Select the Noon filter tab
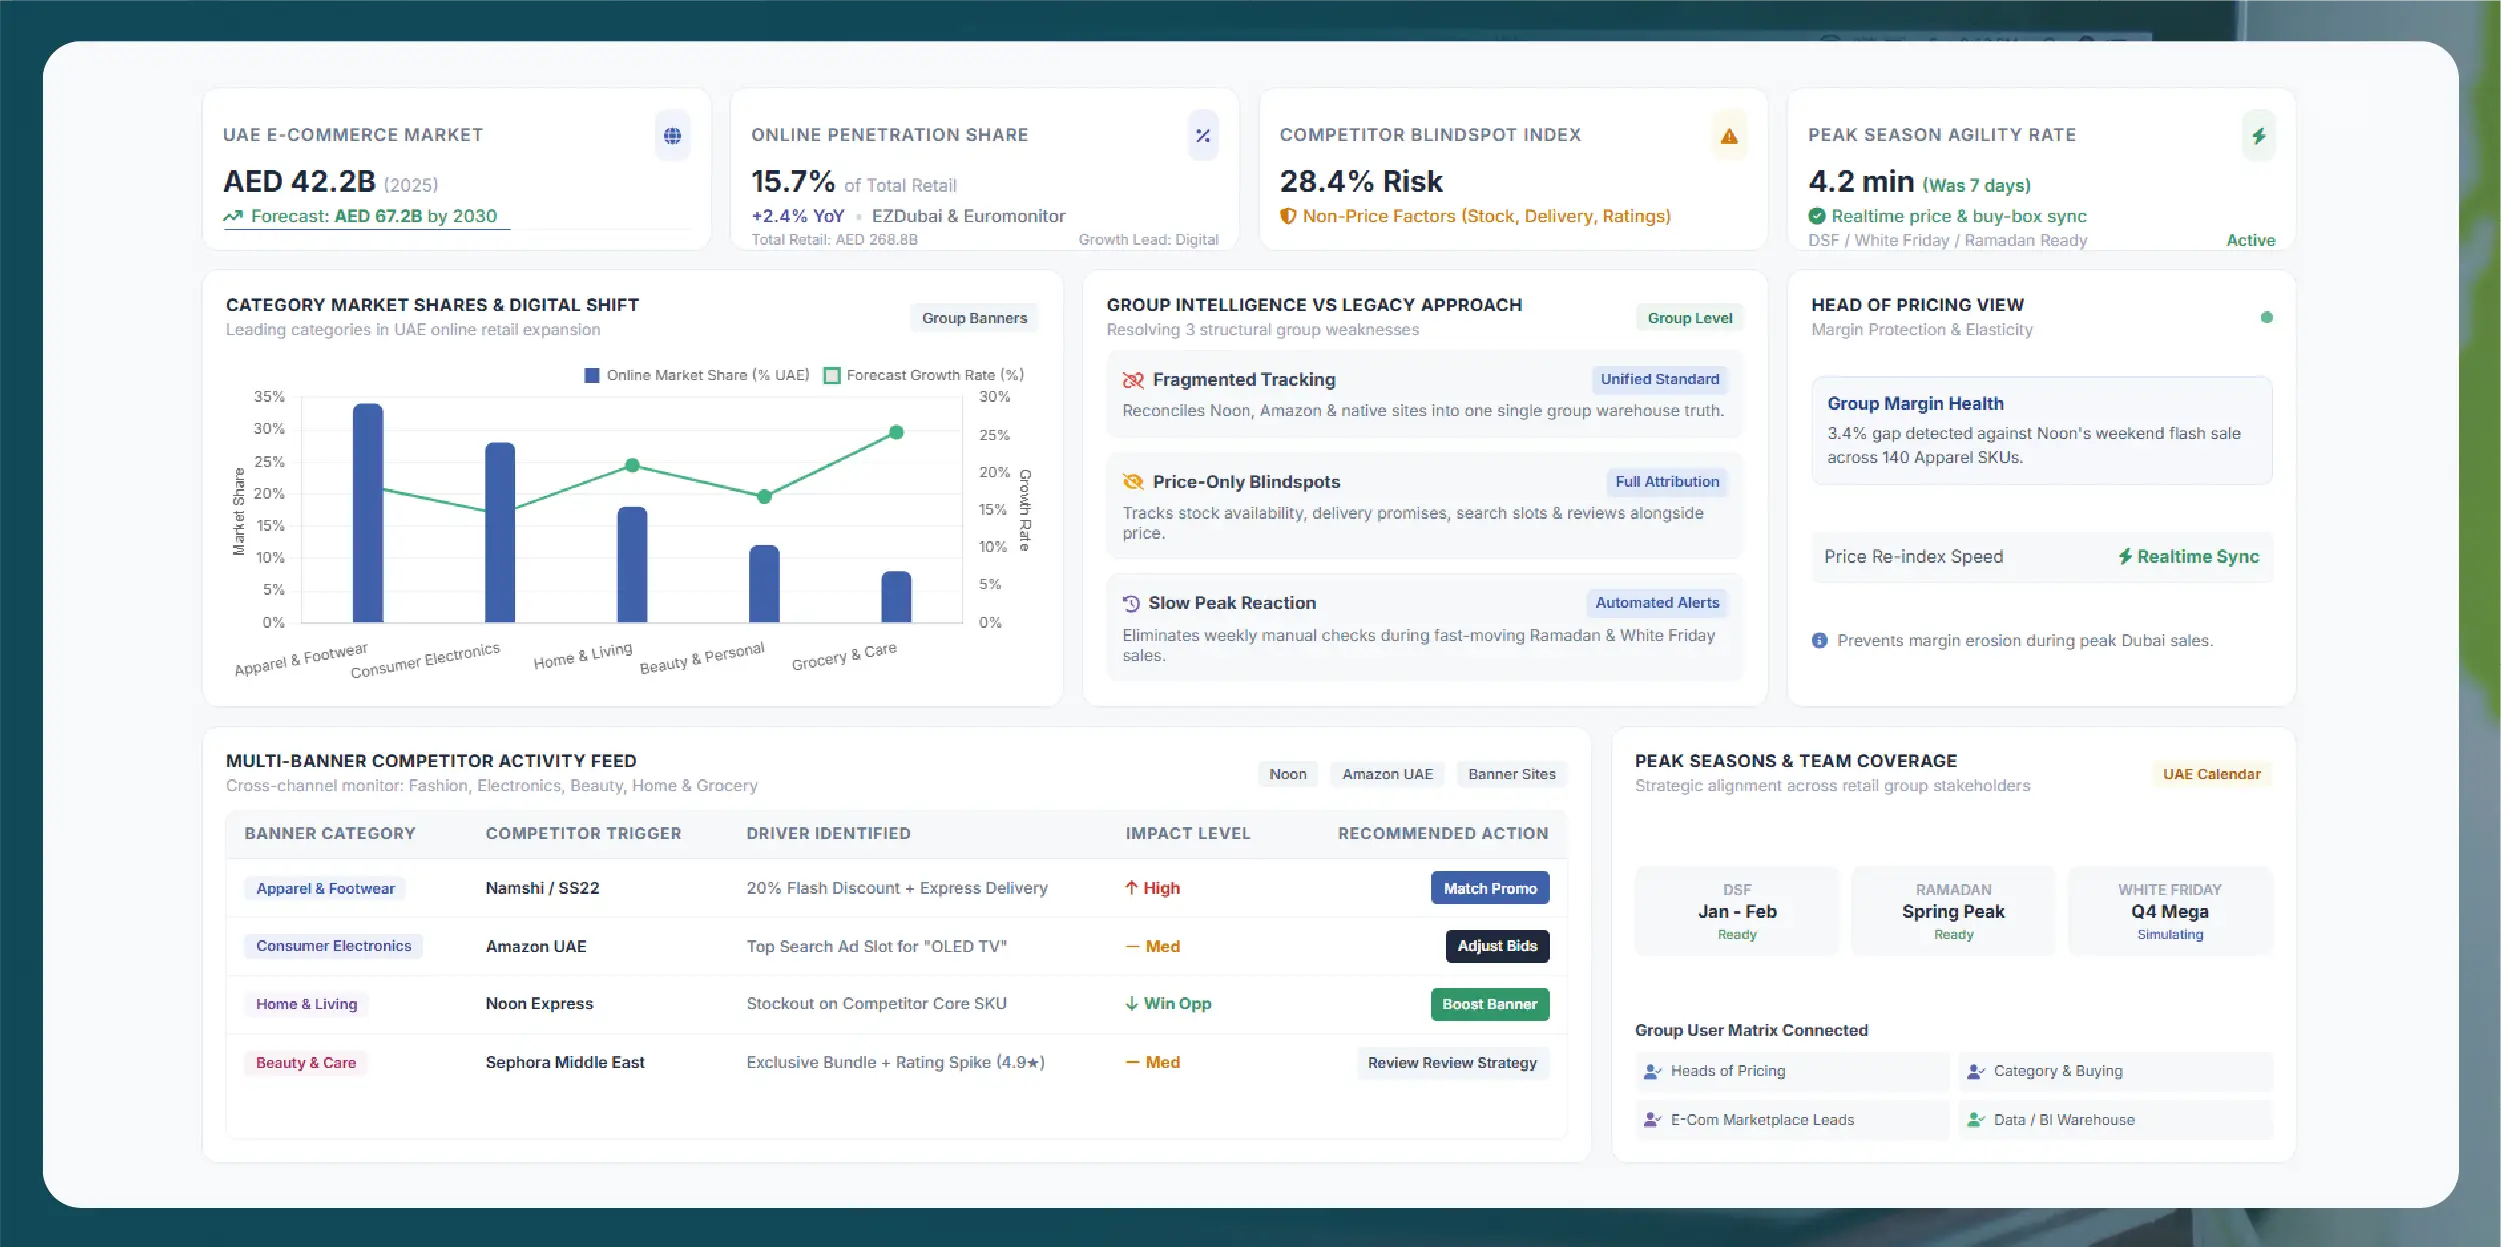The image size is (2501, 1248). click(x=1288, y=774)
